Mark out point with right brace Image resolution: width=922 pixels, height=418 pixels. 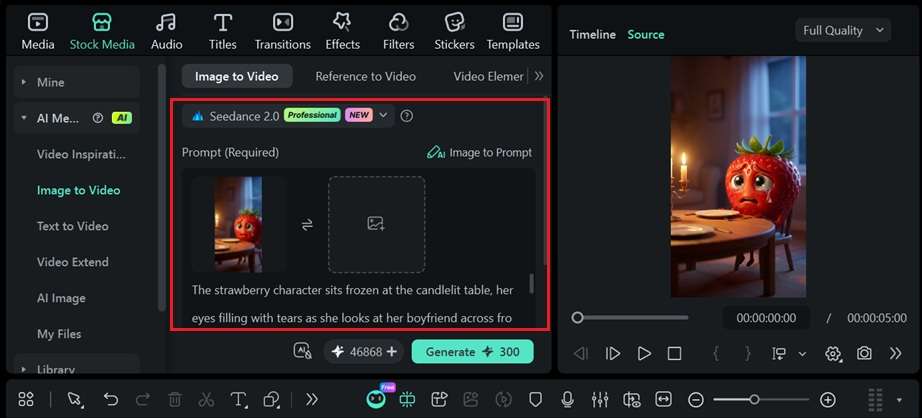(748, 353)
